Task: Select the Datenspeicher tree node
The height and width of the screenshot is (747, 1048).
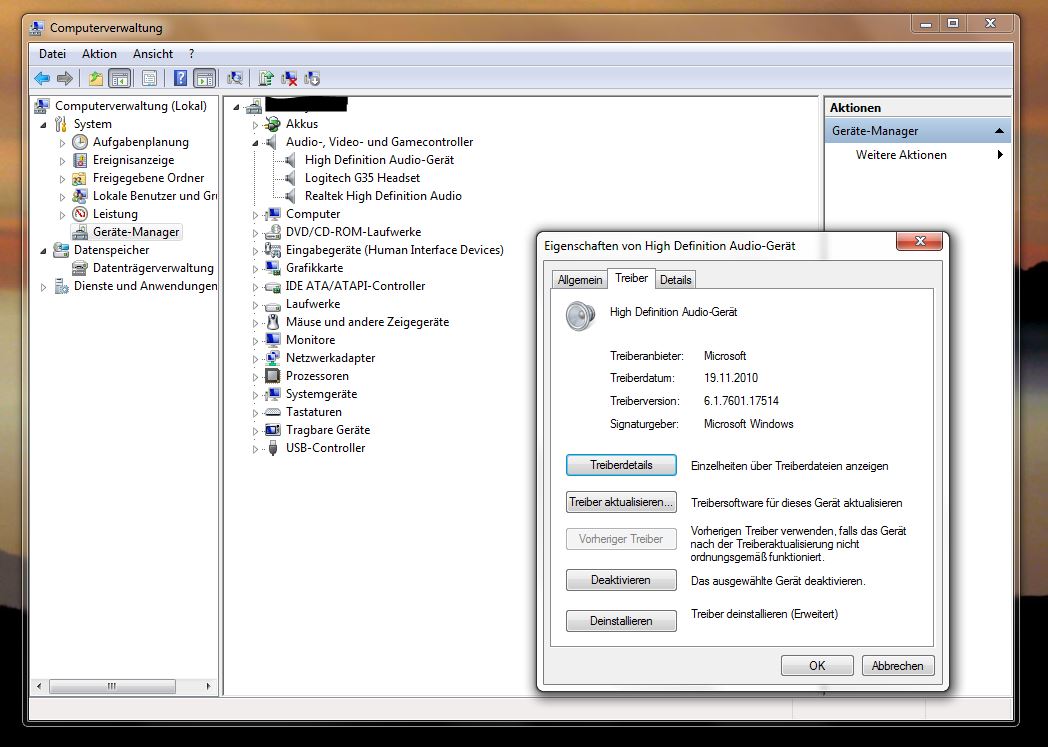Action: tap(112, 250)
